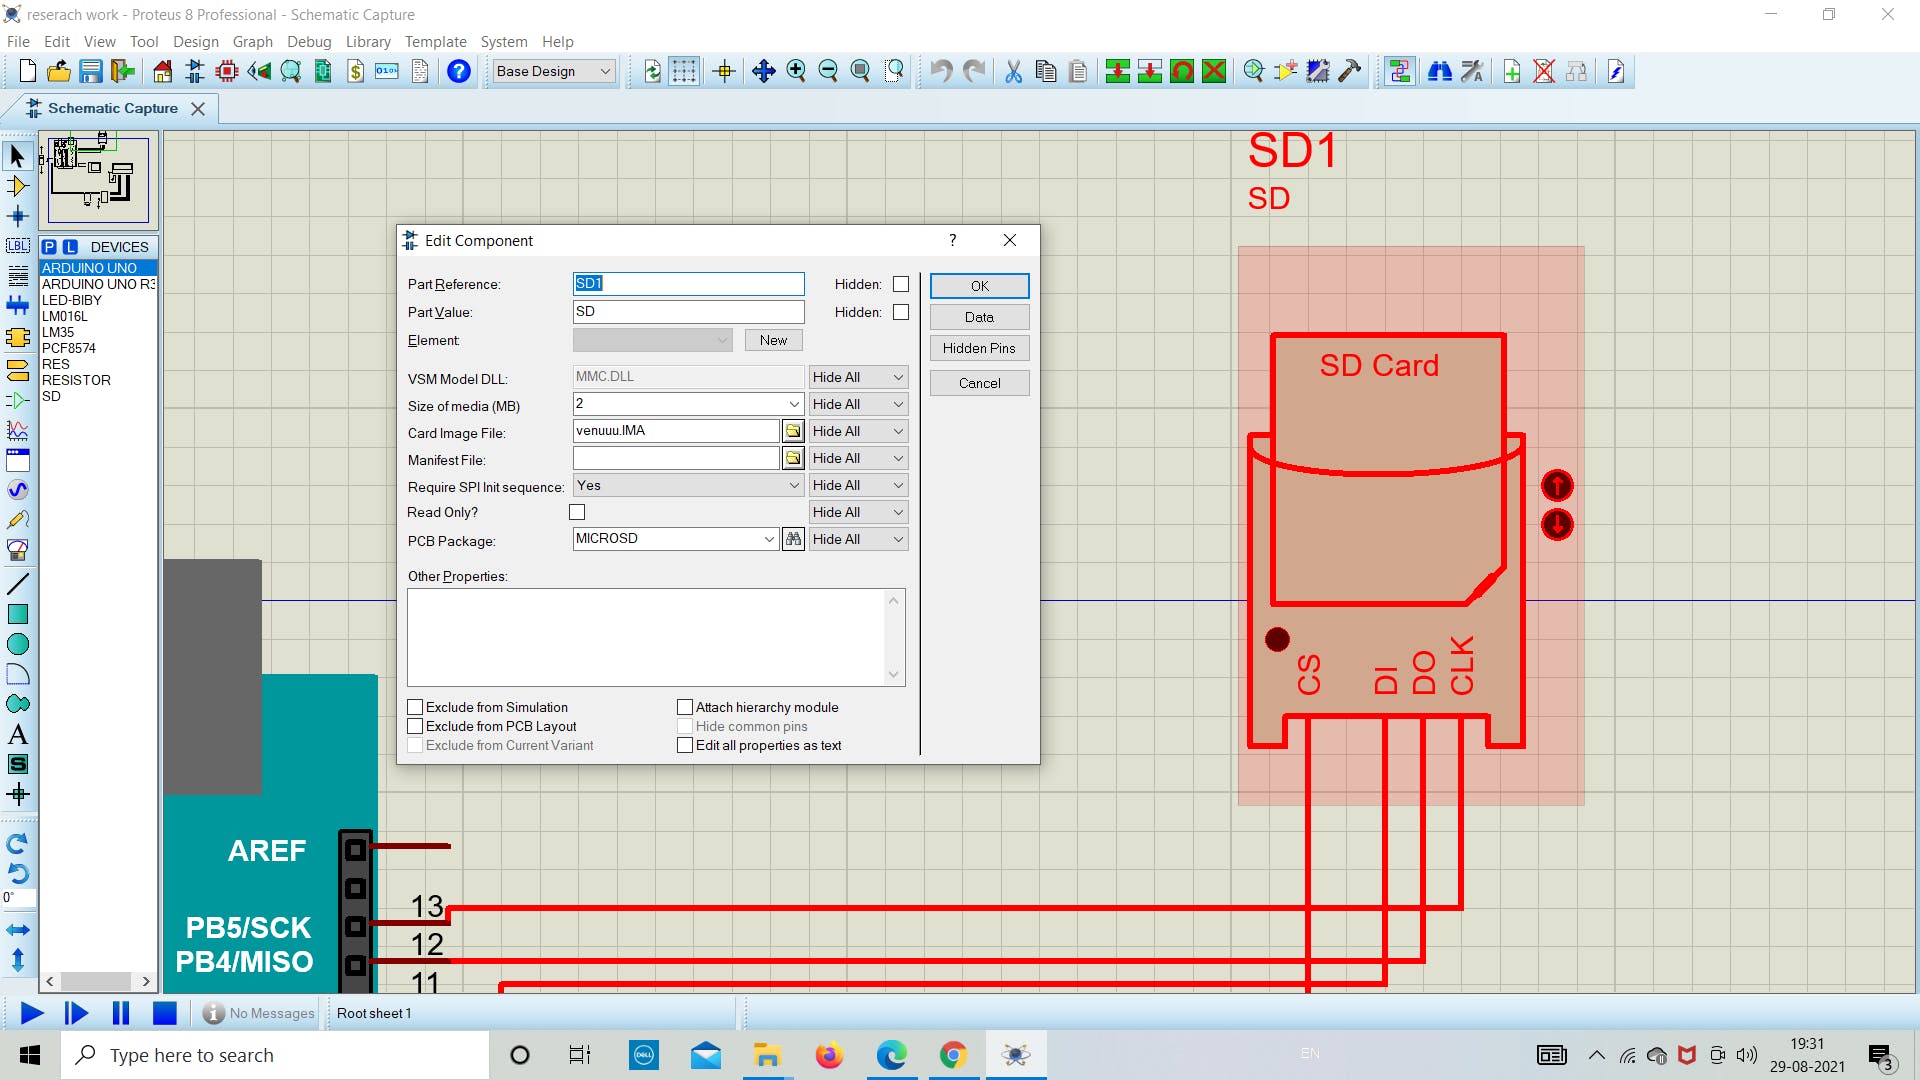Select the Junction placement icon

point(18,215)
